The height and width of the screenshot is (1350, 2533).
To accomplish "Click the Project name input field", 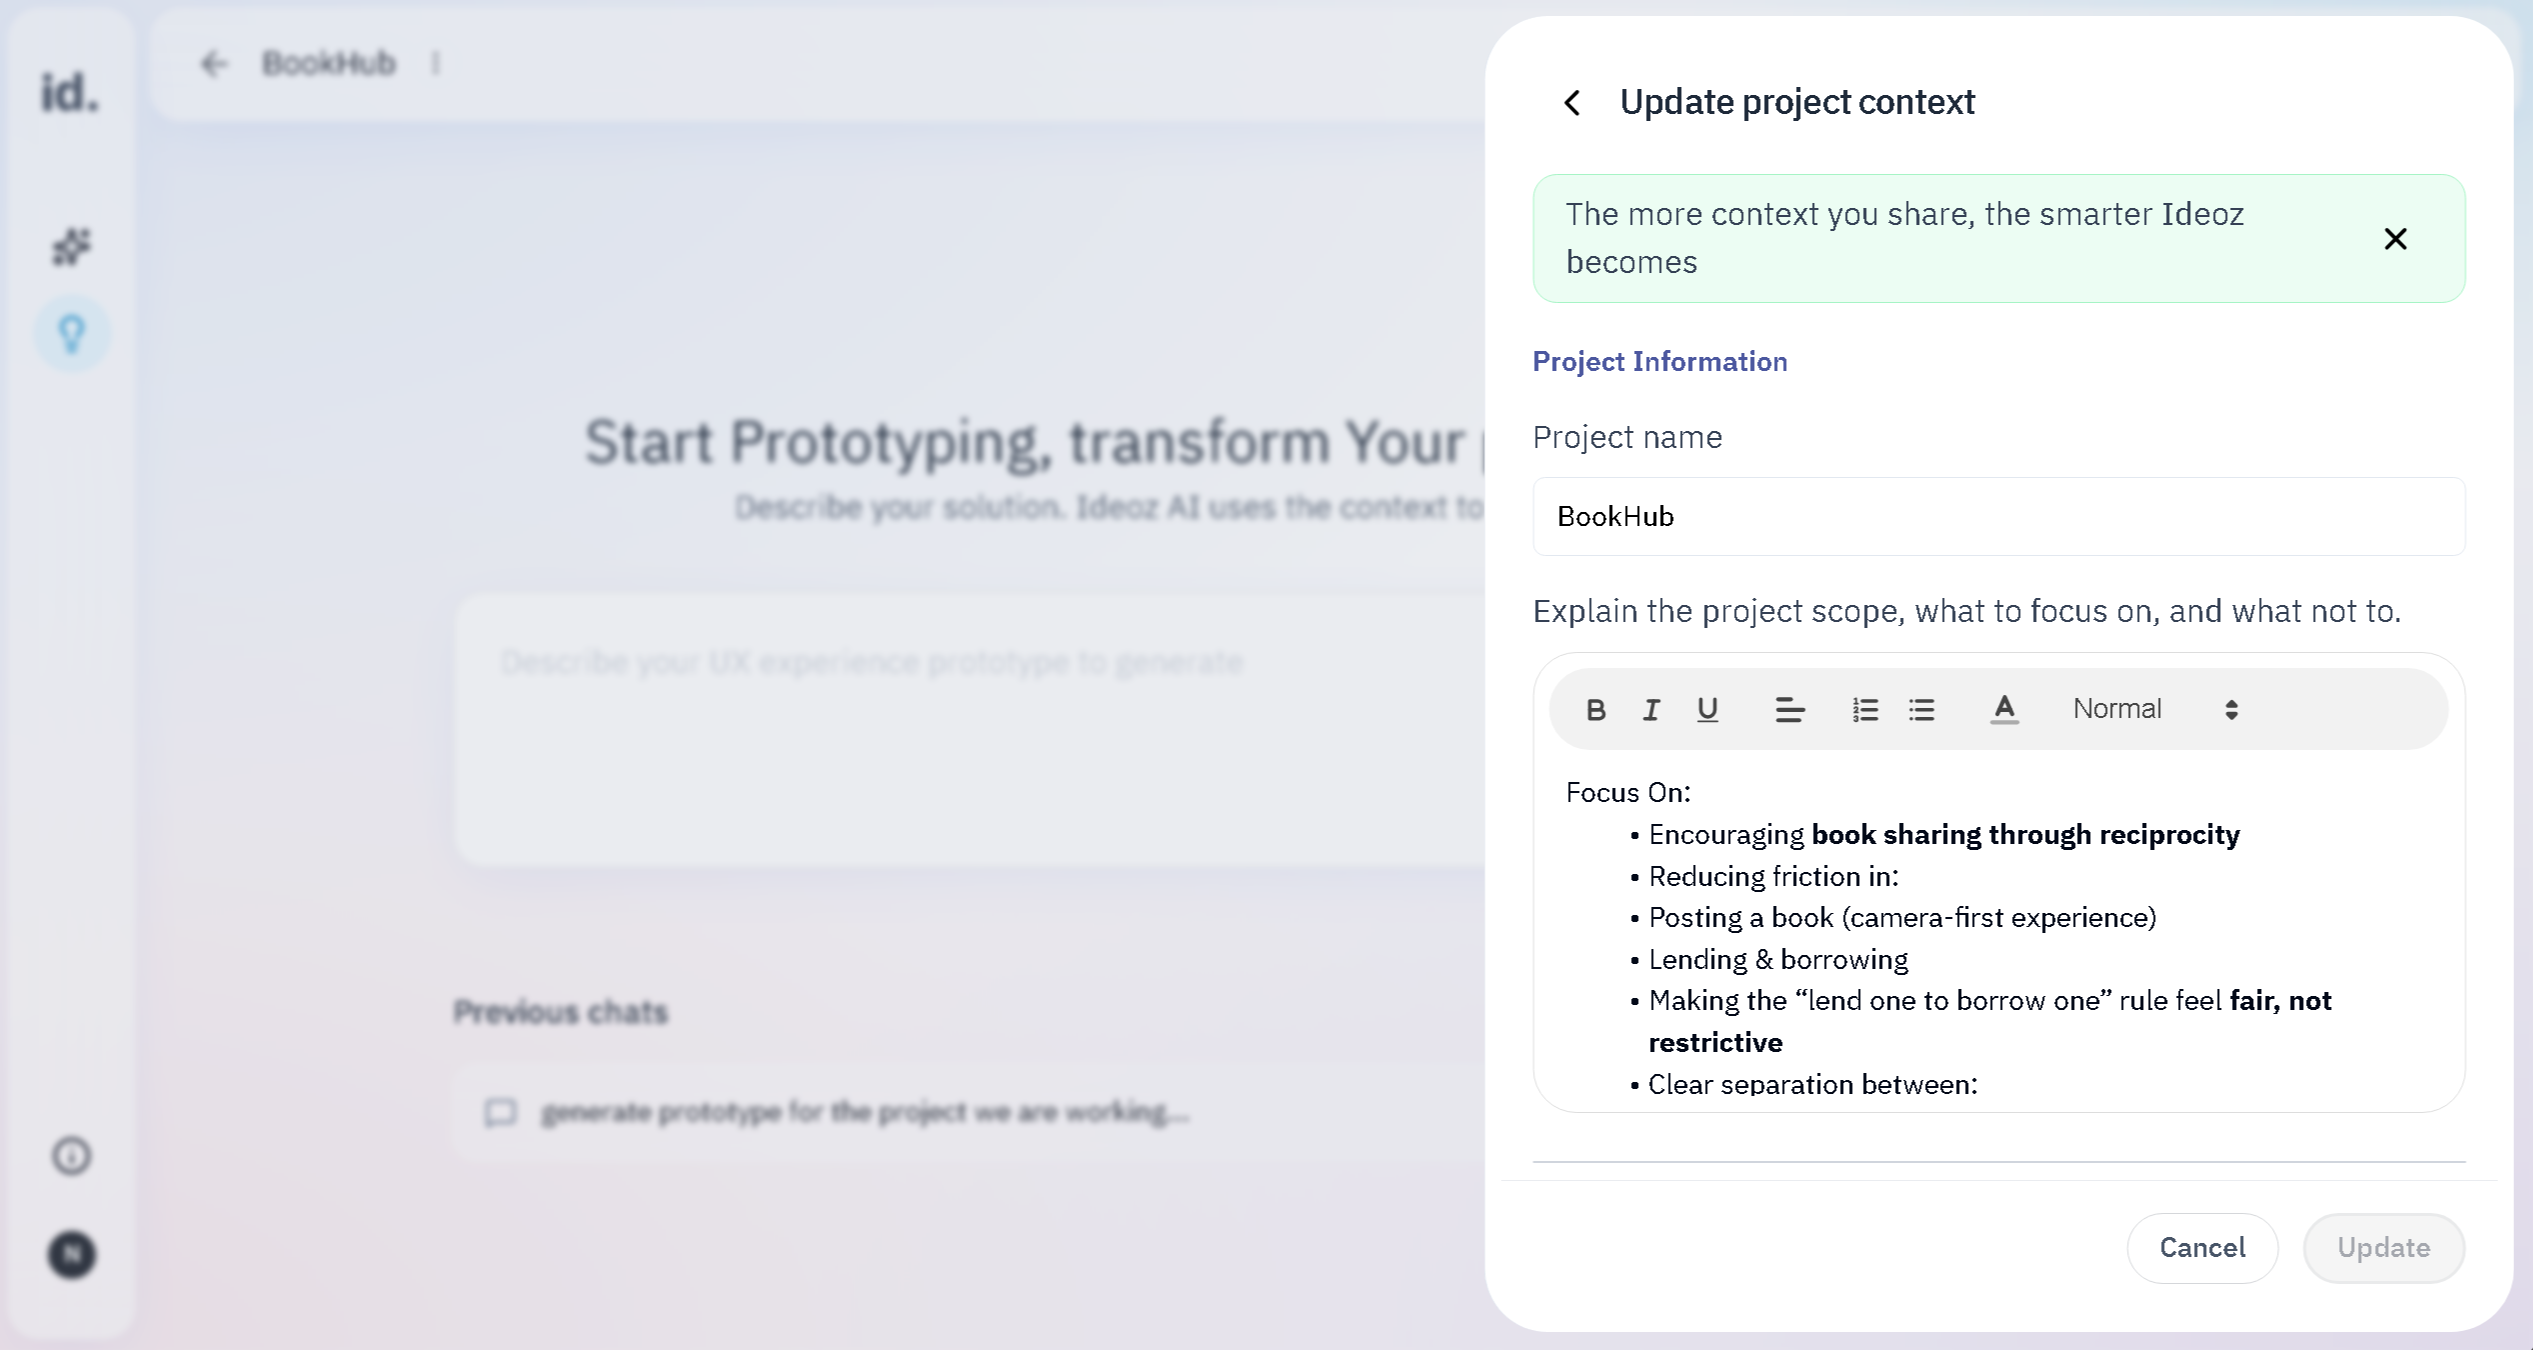I will click(1998, 516).
